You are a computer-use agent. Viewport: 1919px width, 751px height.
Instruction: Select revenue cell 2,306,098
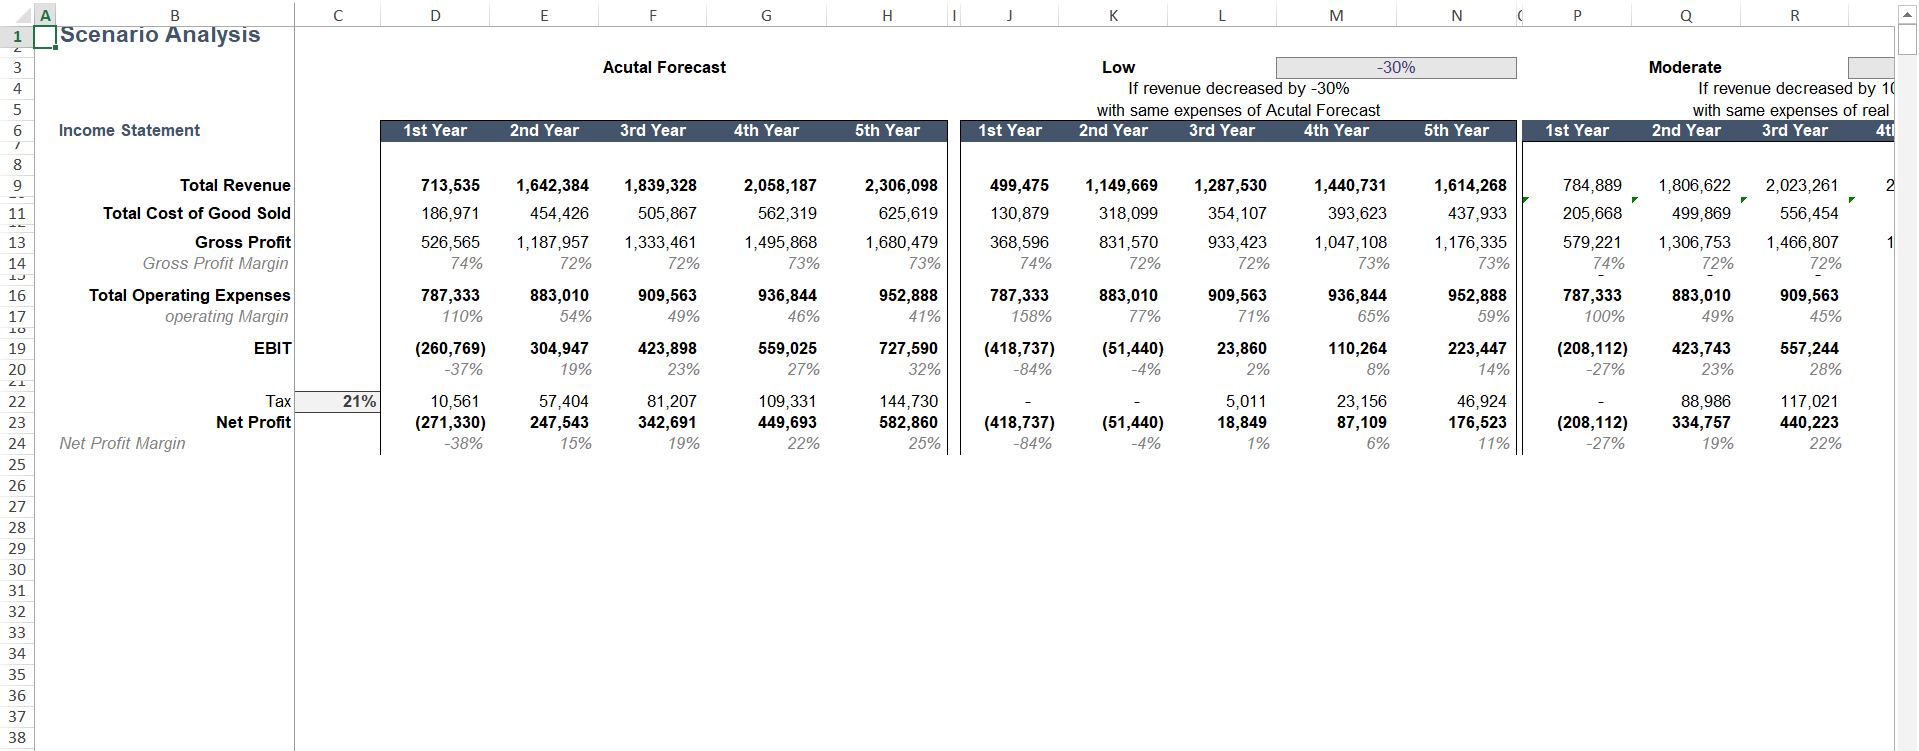(901, 185)
